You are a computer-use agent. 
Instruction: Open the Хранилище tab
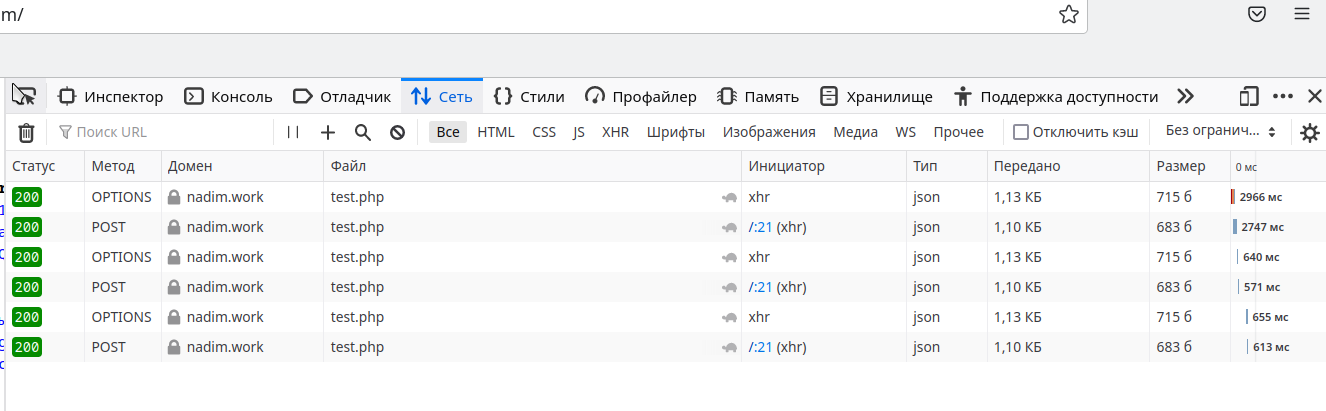[876, 97]
